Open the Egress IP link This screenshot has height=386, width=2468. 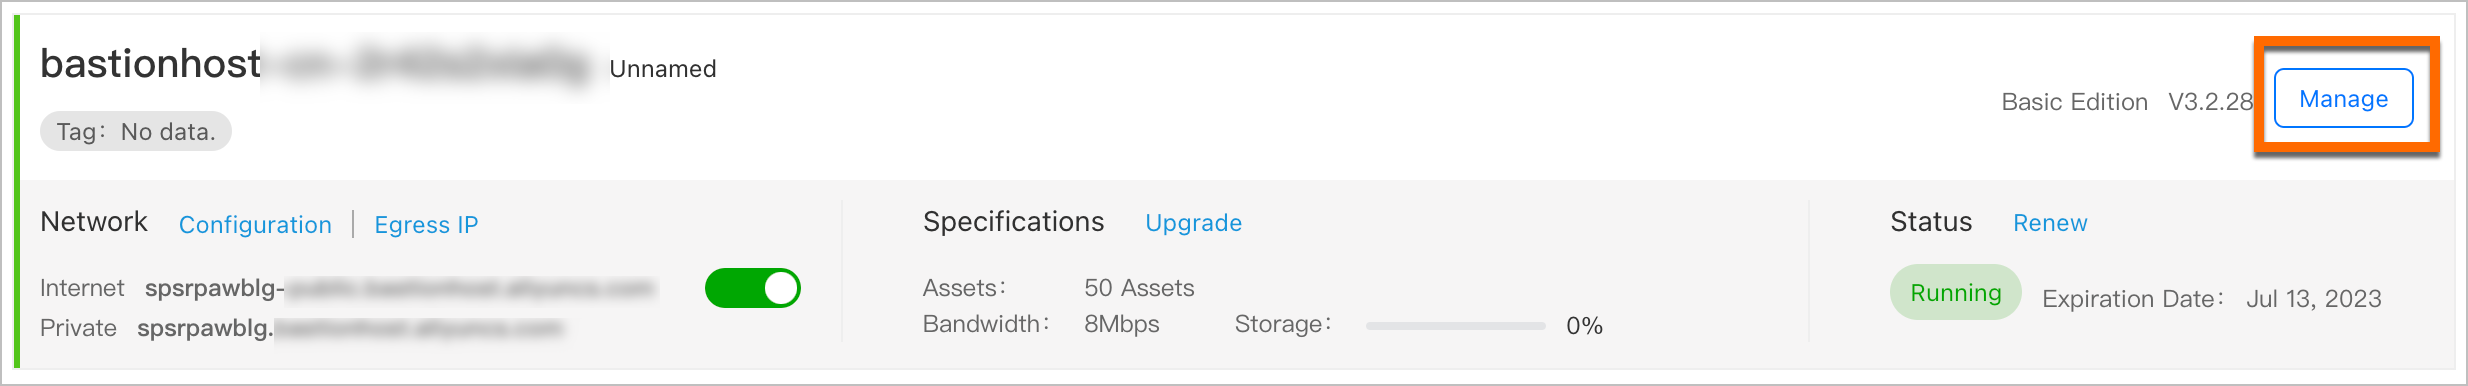426,225
